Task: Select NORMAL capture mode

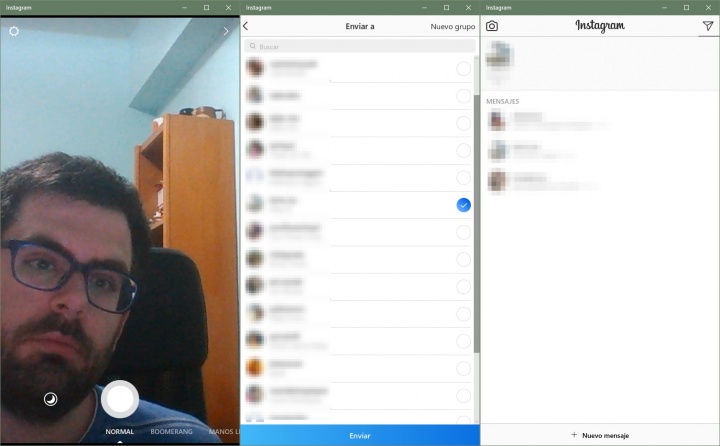Action: point(120,431)
